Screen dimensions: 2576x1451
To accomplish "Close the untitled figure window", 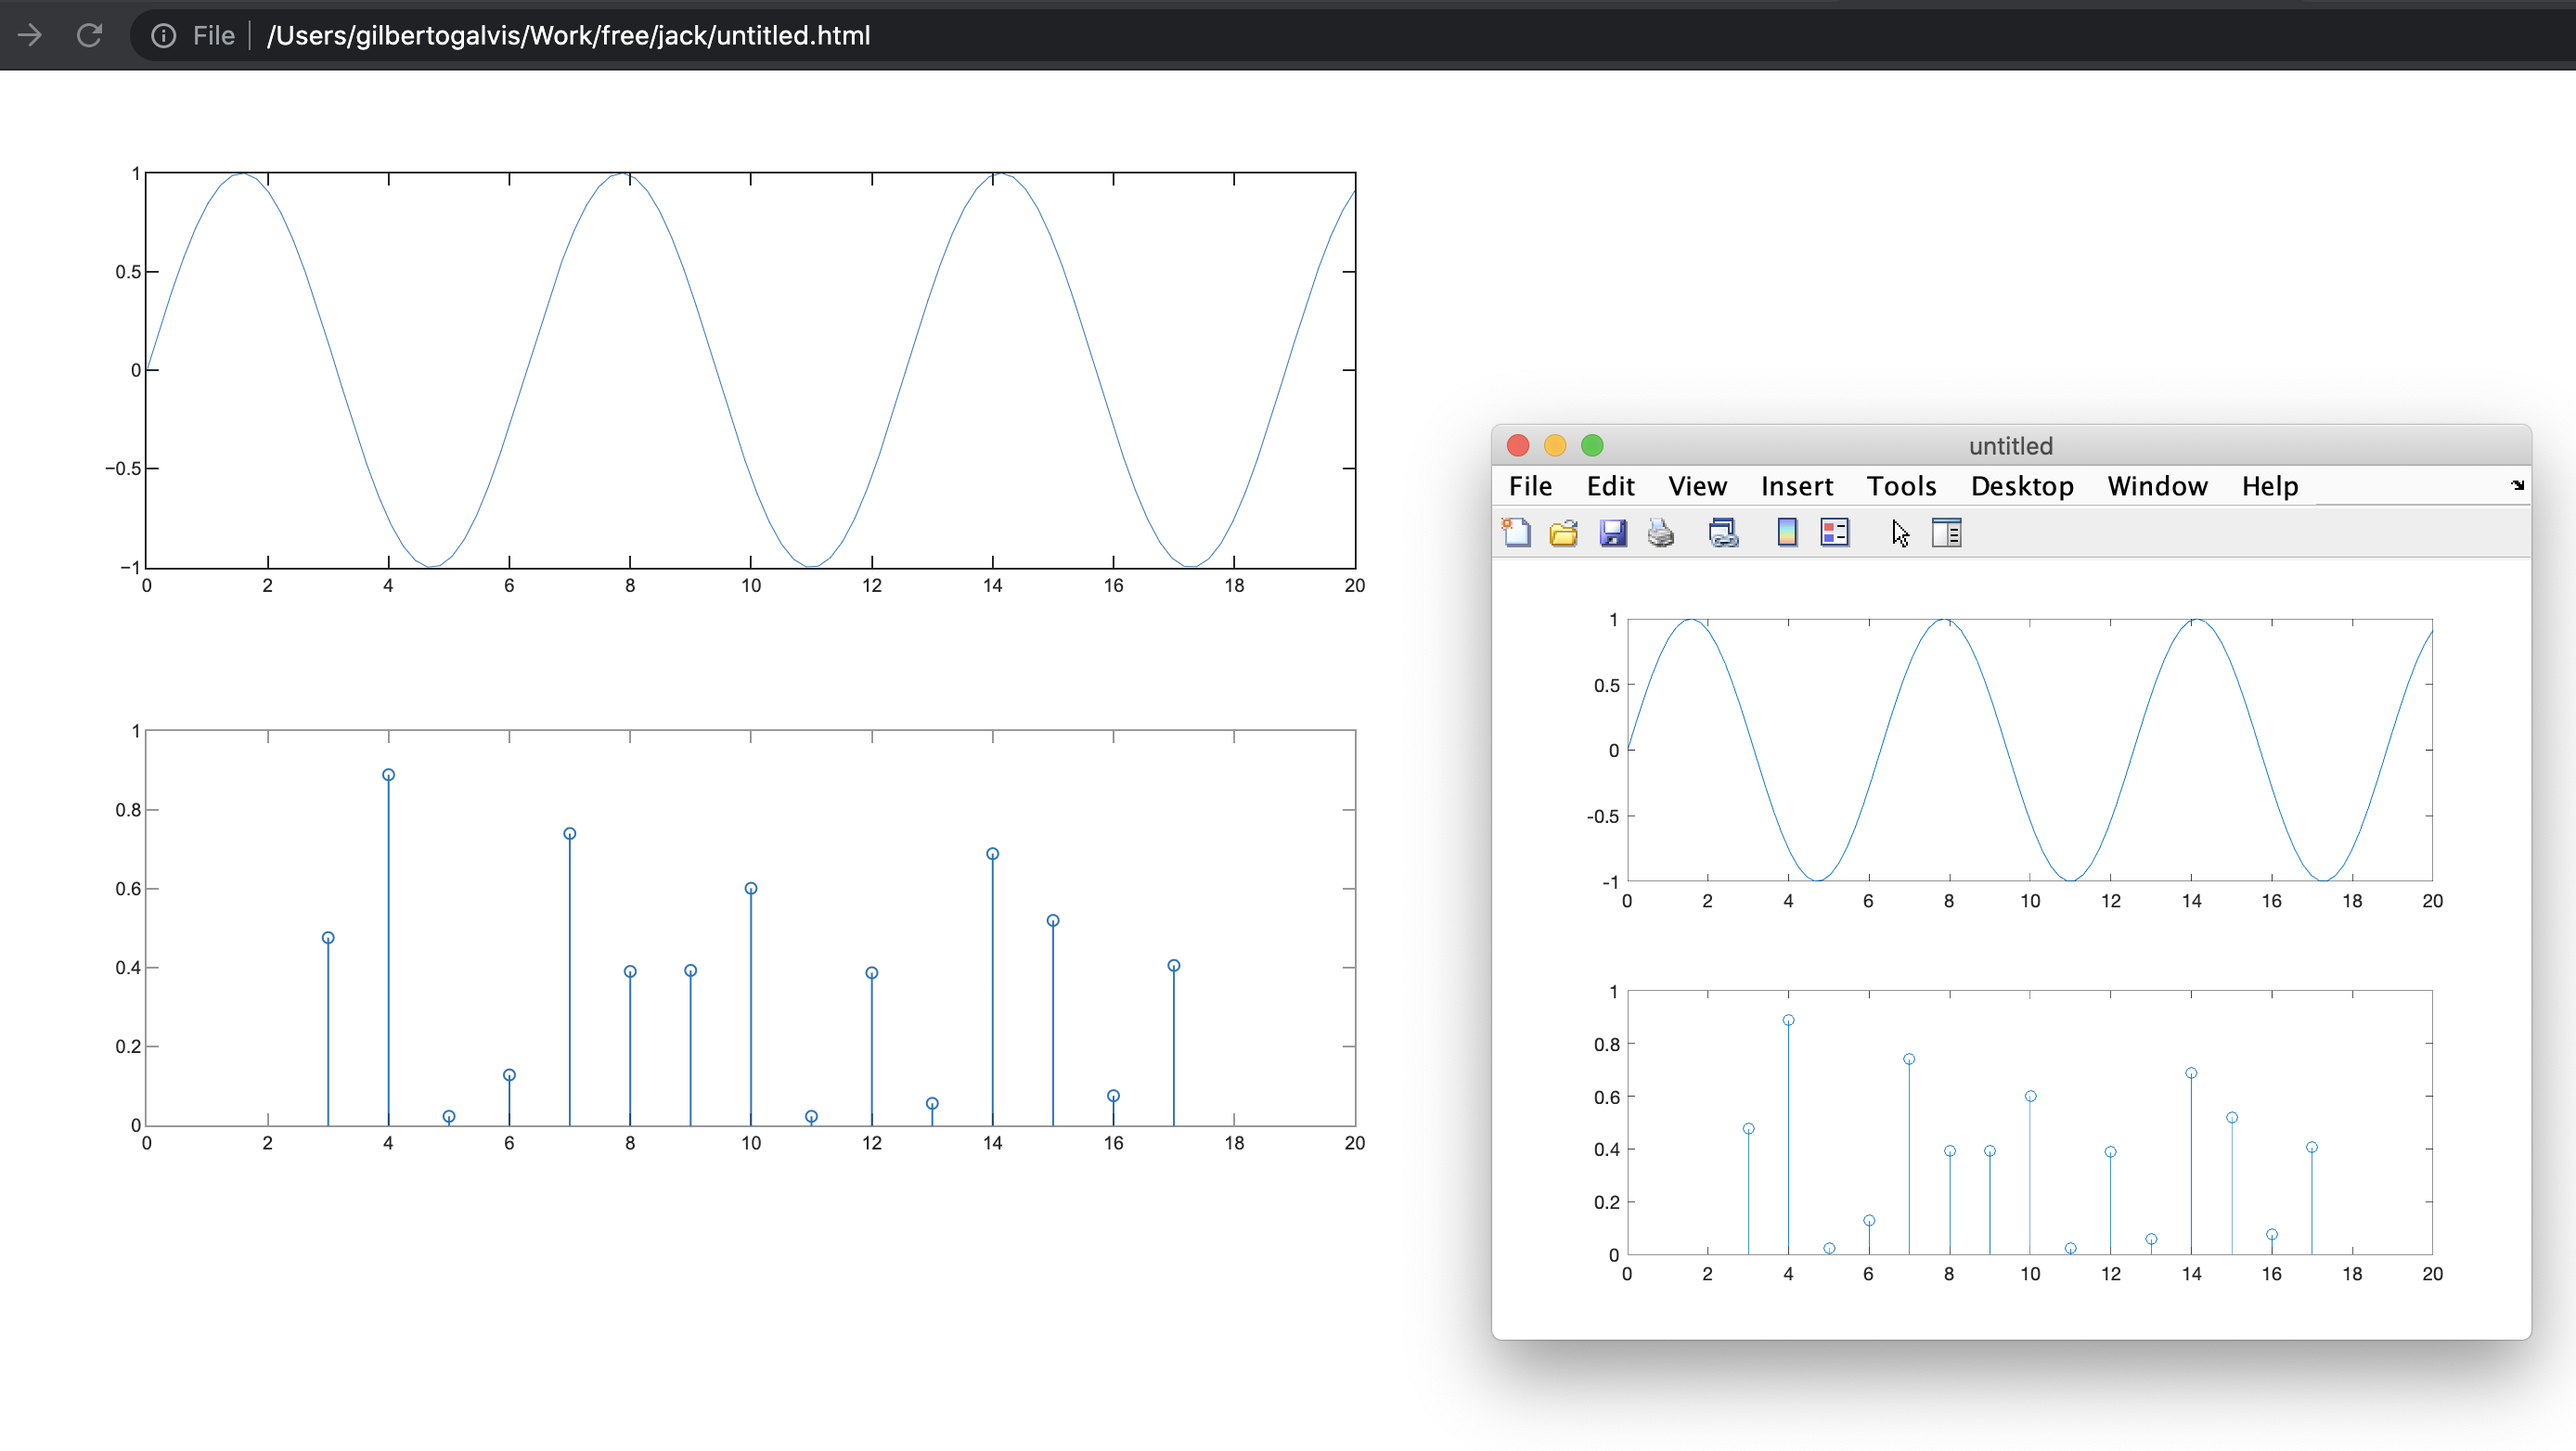I will (1517, 445).
